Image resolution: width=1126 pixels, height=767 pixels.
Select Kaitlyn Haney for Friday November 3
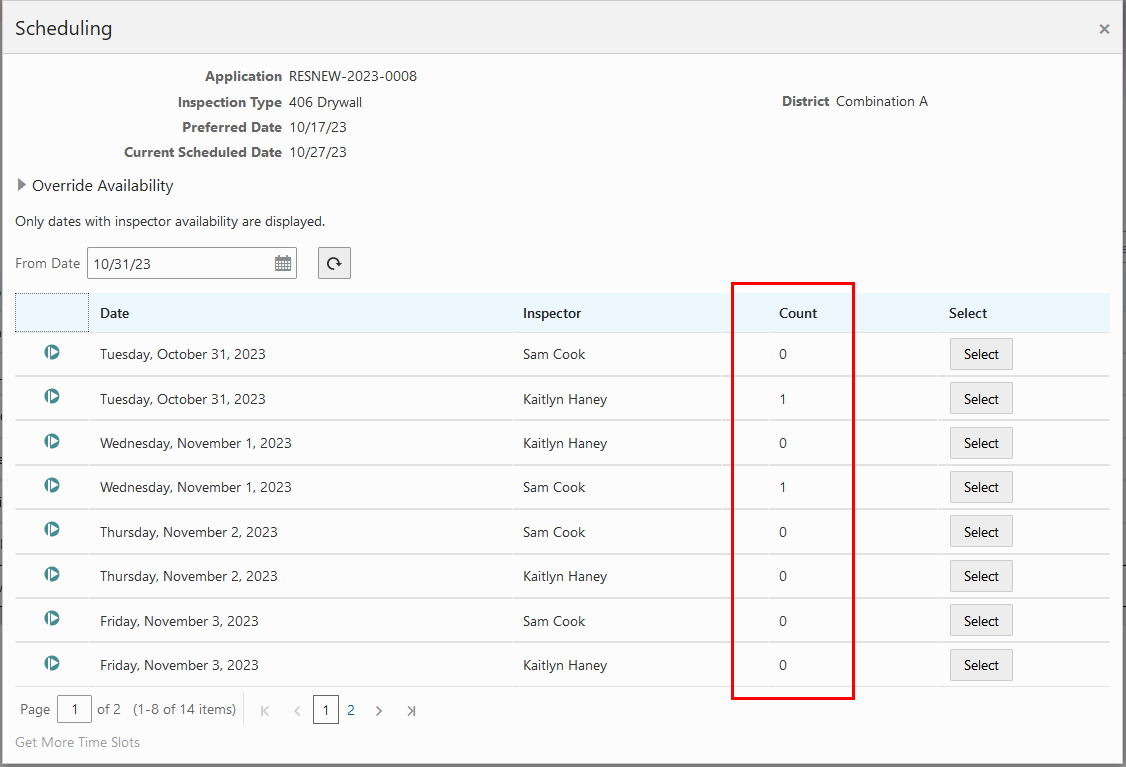click(x=981, y=665)
